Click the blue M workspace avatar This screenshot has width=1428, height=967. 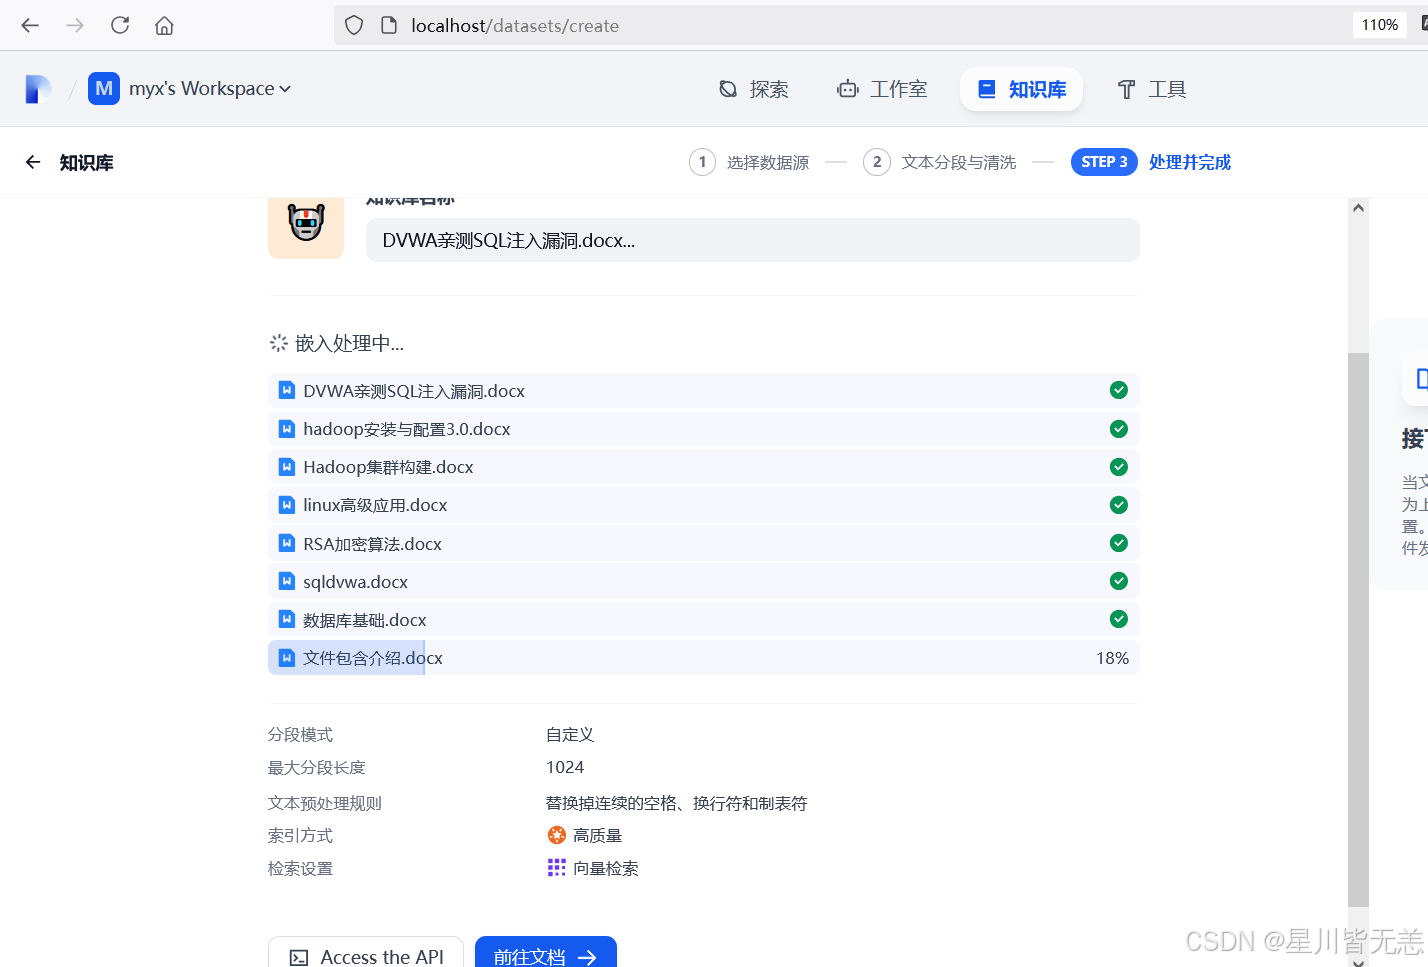click(x=104, y=89)
